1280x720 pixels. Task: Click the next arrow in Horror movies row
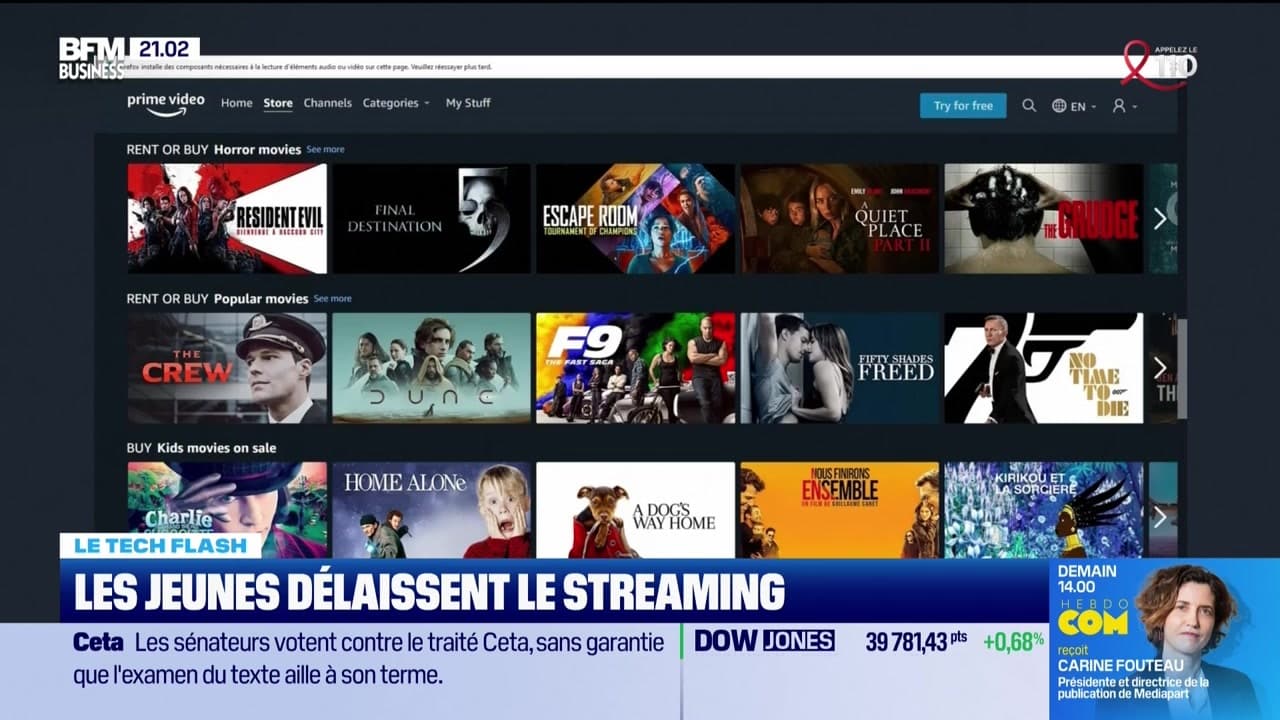[1159, 218]
